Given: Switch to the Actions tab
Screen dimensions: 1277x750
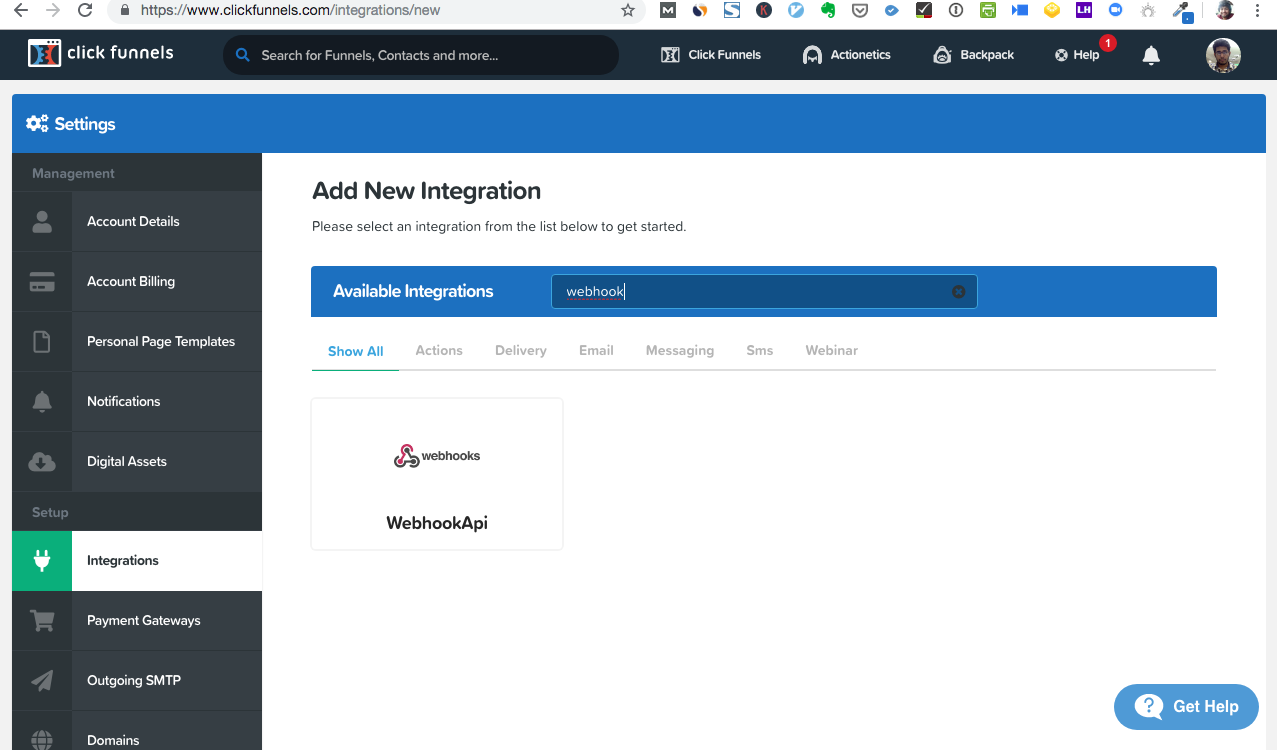Looking at the screenshot, I should (439, 350).
